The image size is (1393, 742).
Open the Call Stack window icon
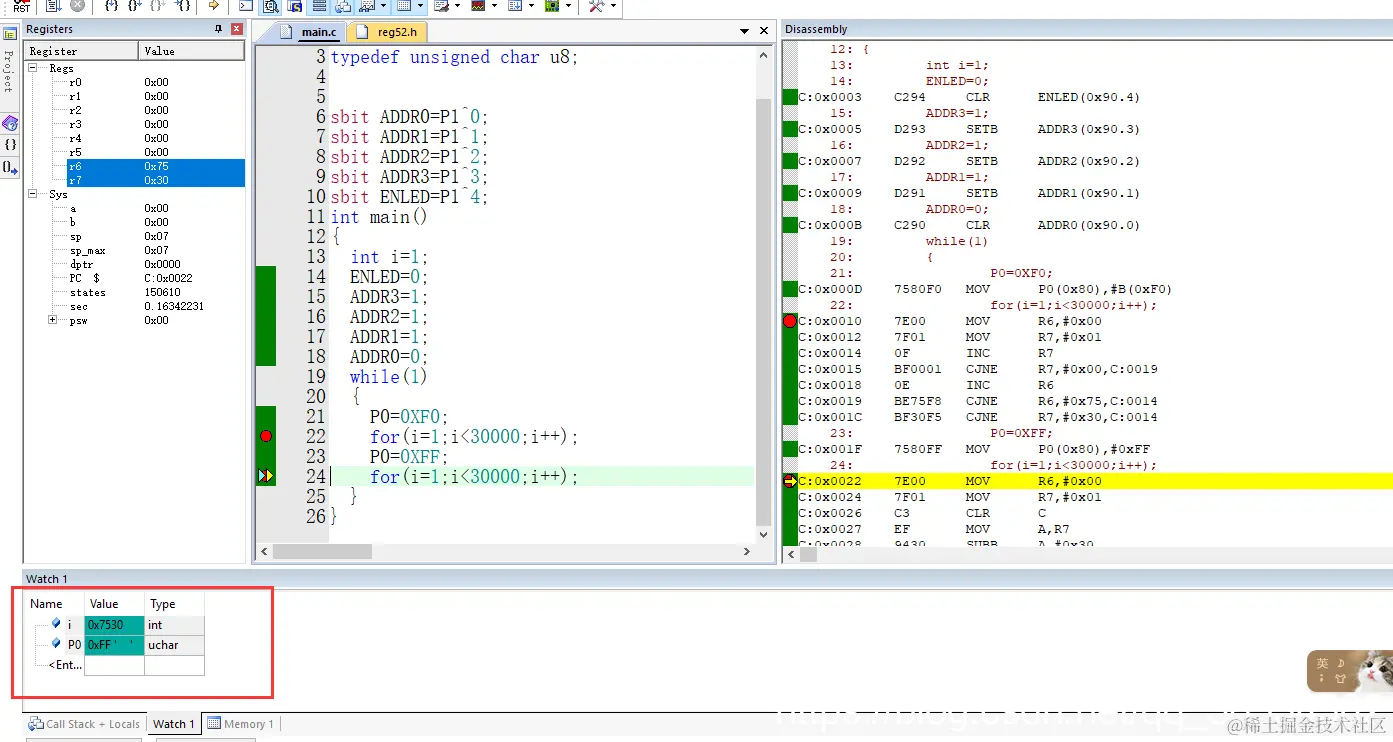(342, 6)
